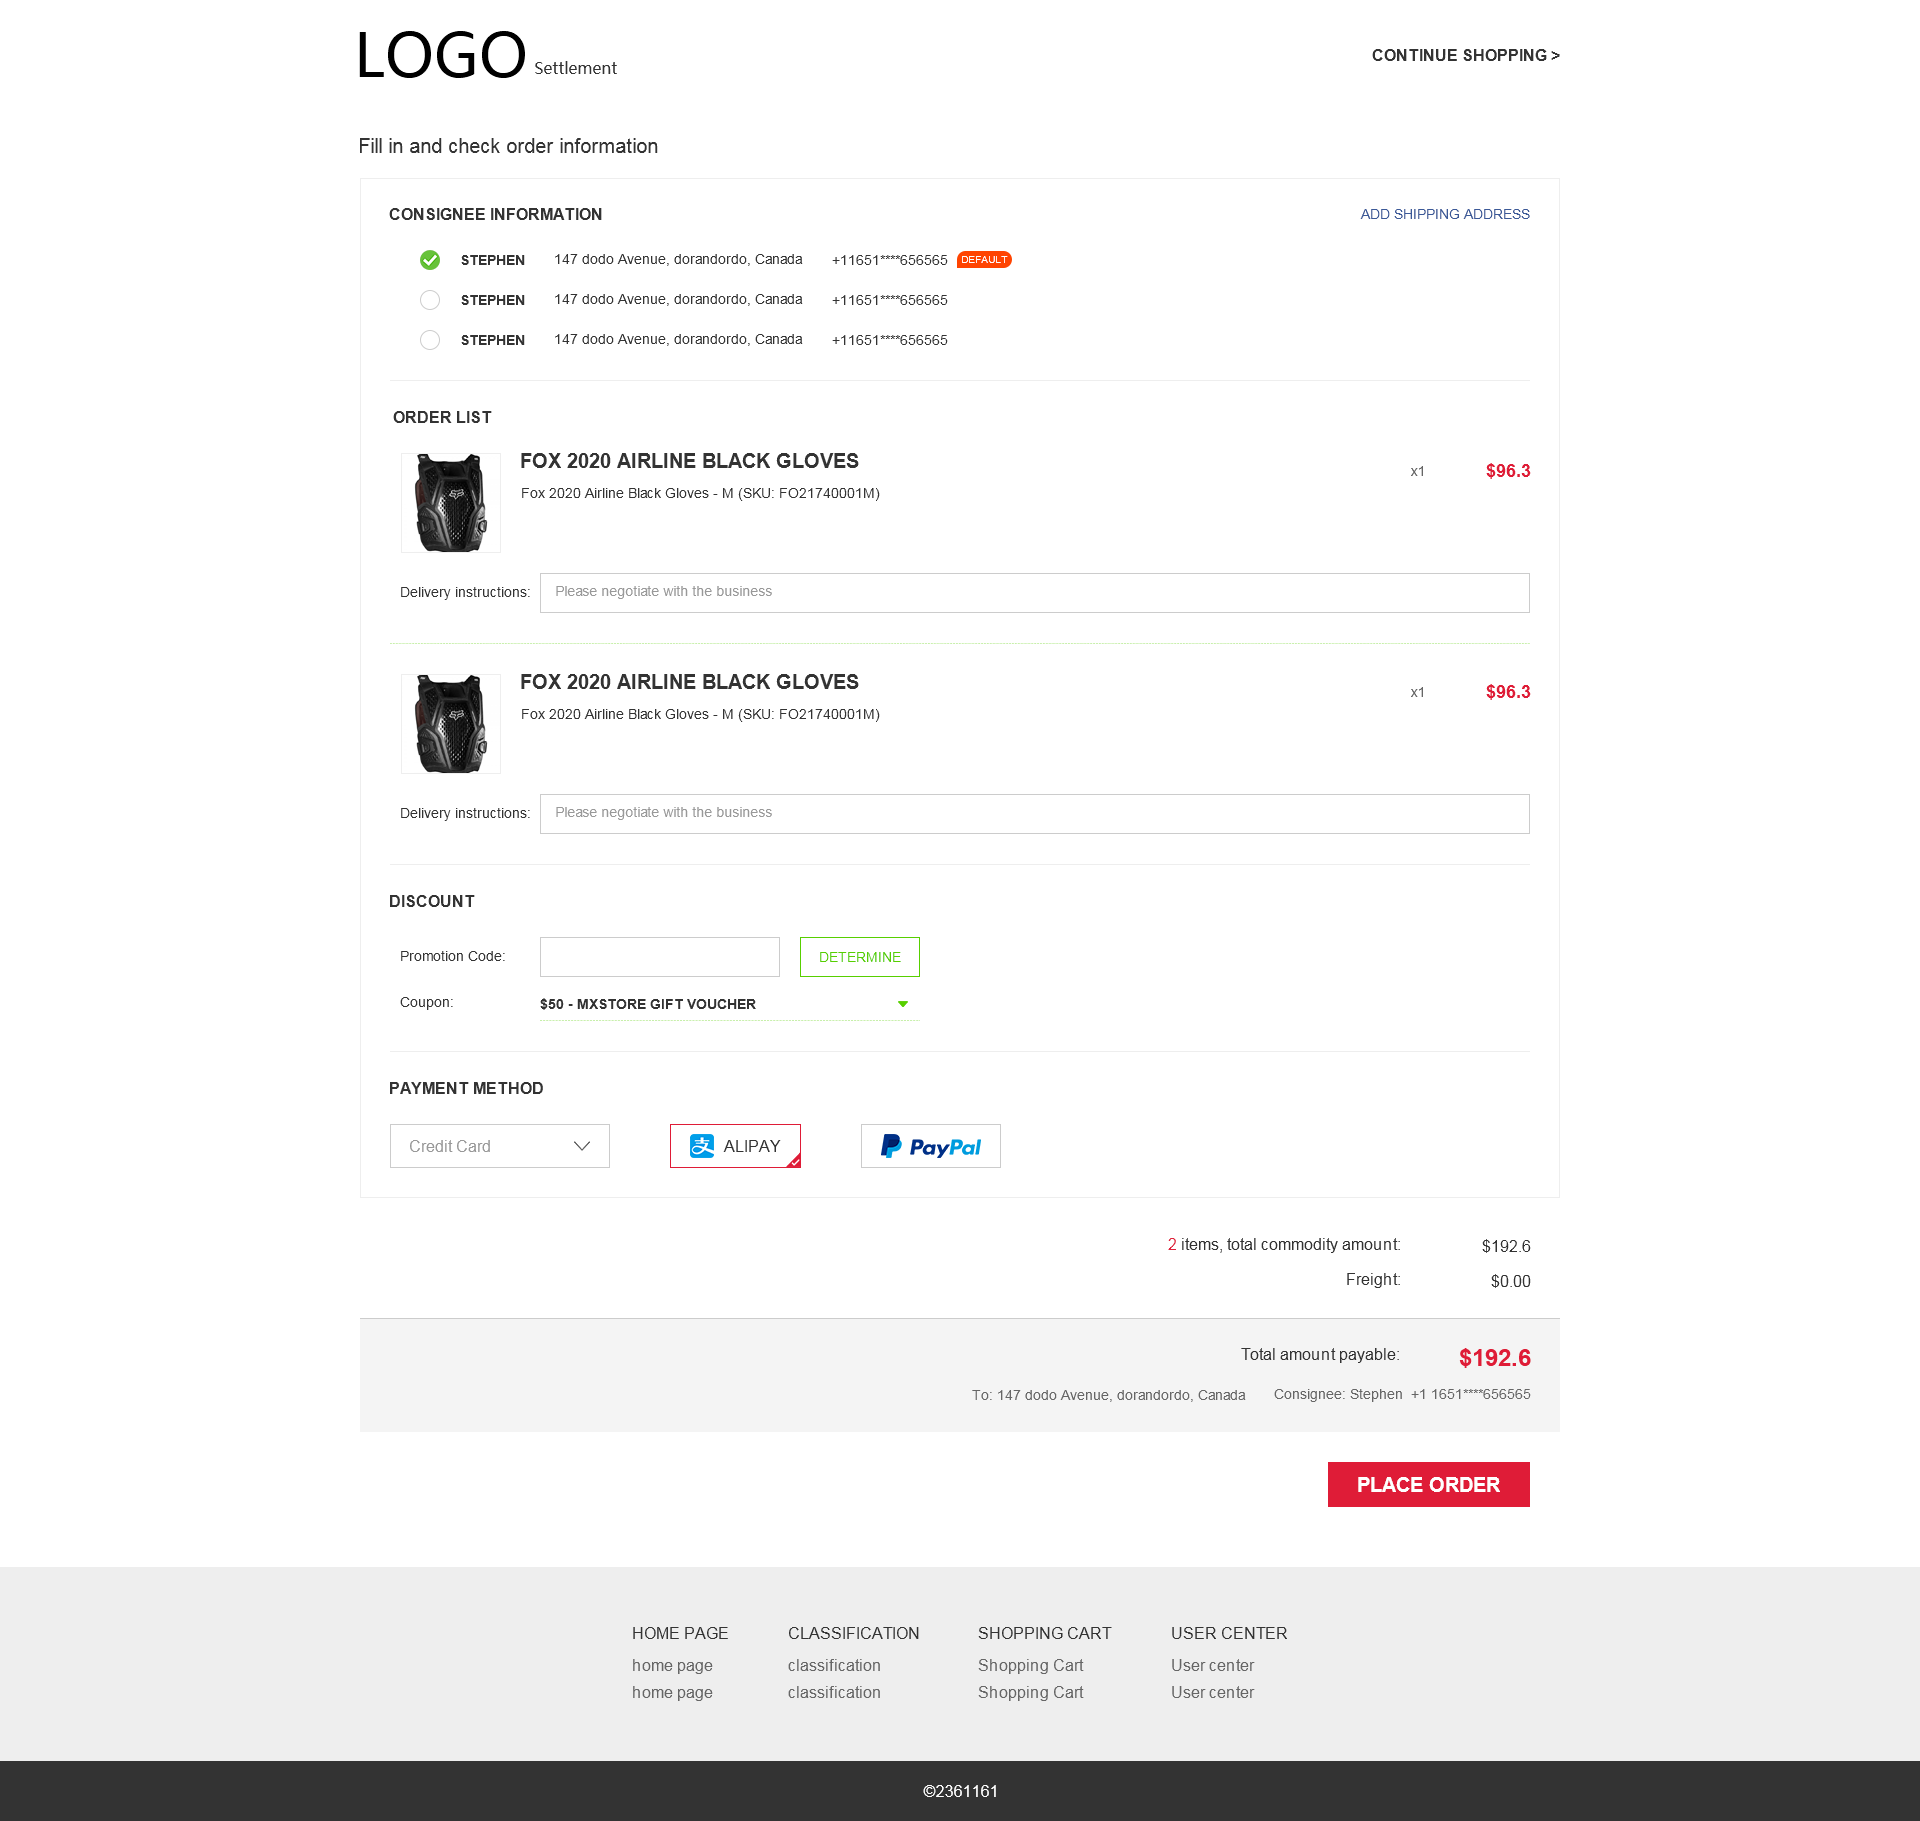Open HOME PAGE footer heading

(x=680, y=1633)
